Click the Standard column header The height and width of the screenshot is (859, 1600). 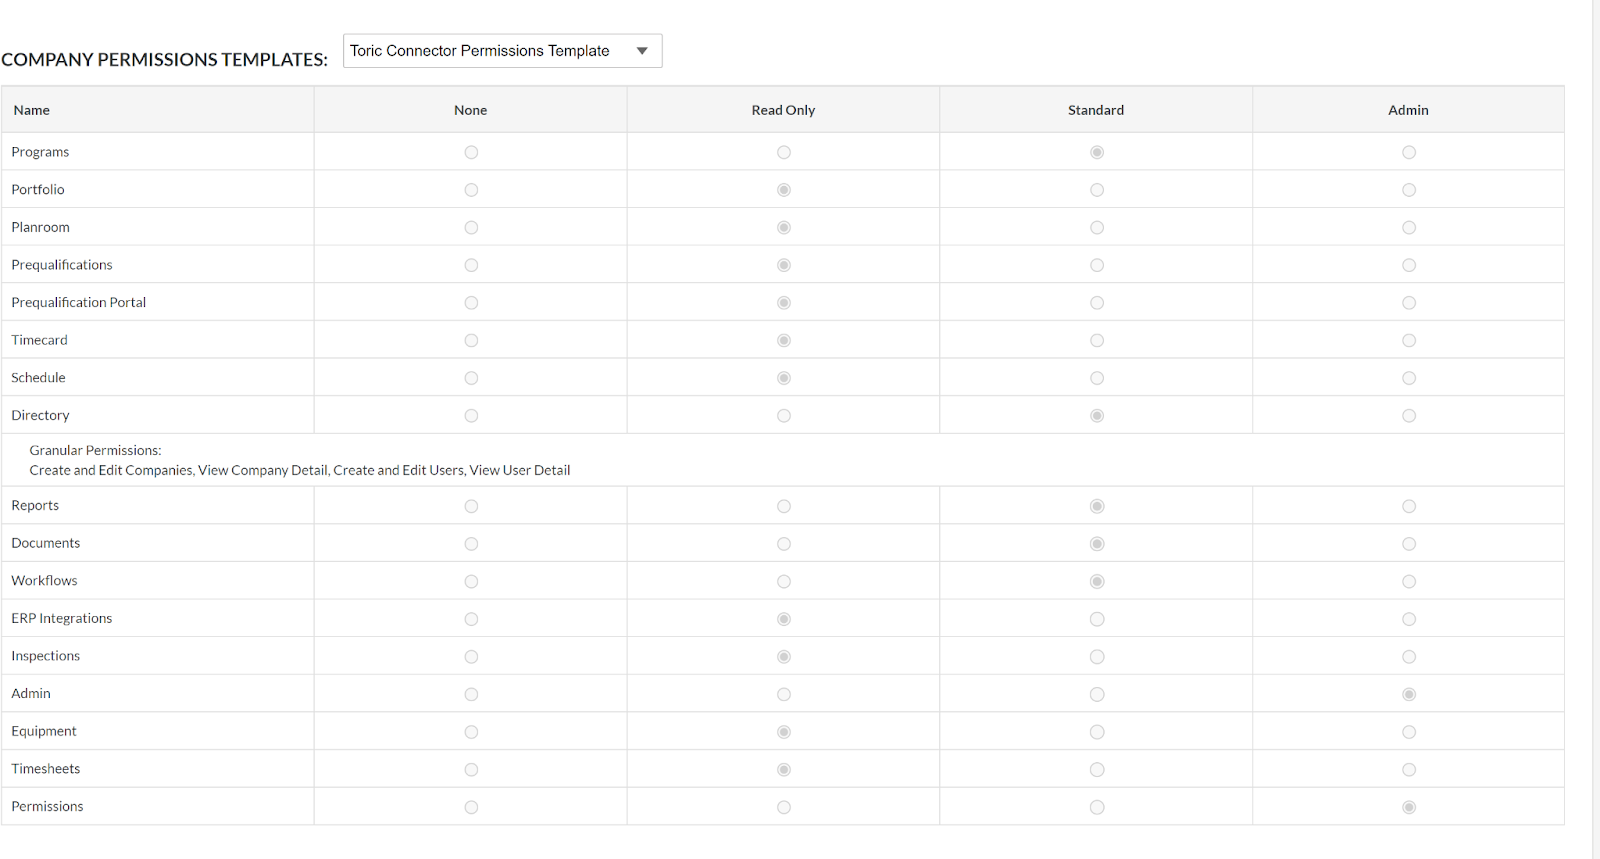(x=1096, y=110)
